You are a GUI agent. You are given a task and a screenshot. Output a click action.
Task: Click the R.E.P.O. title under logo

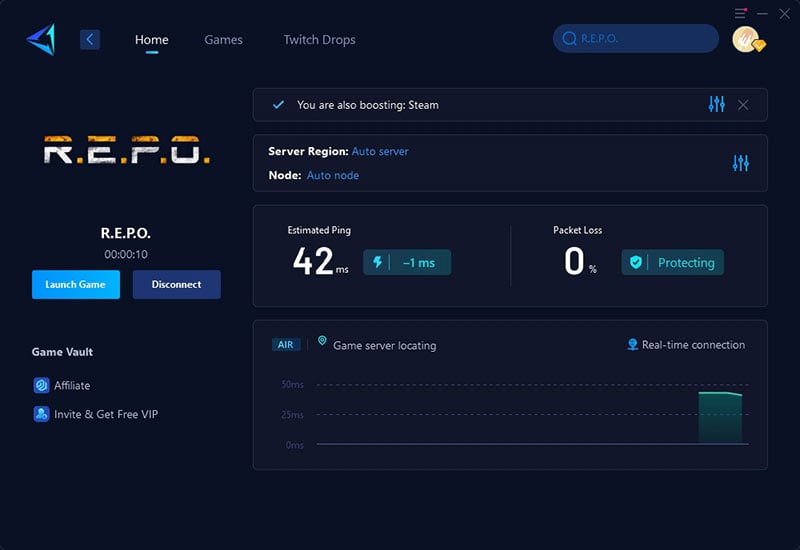[x=126, y=233]
